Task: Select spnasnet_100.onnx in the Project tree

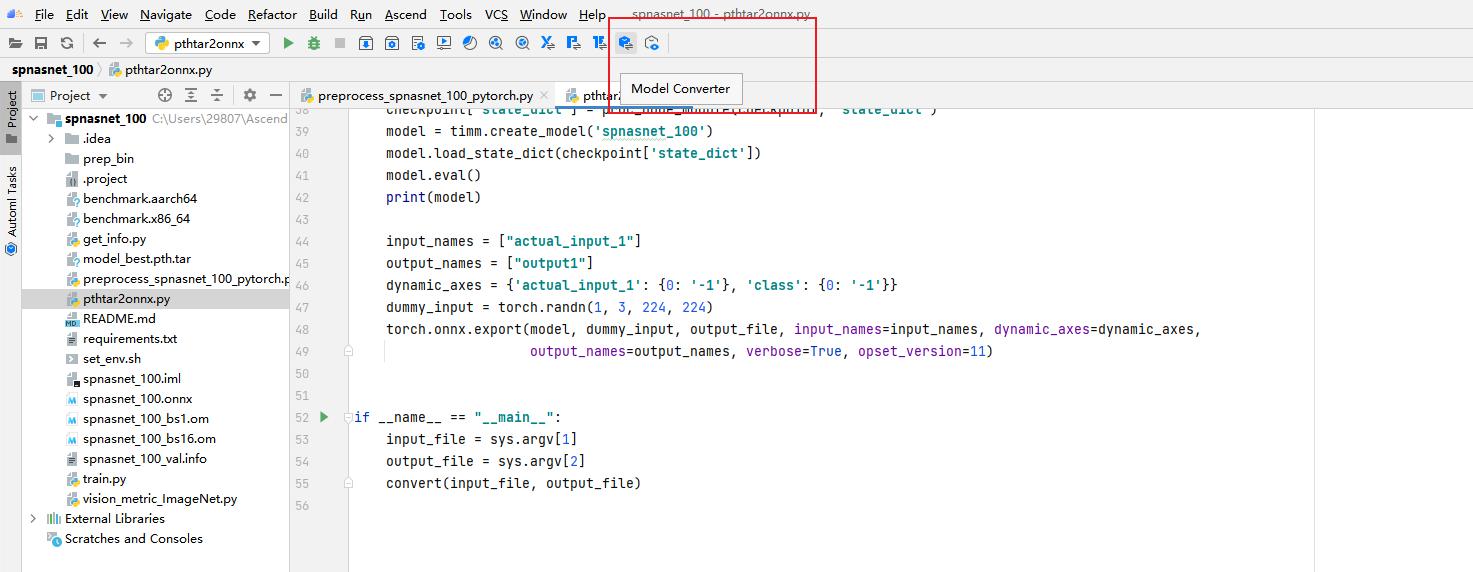Action: [x=137, y=398]
